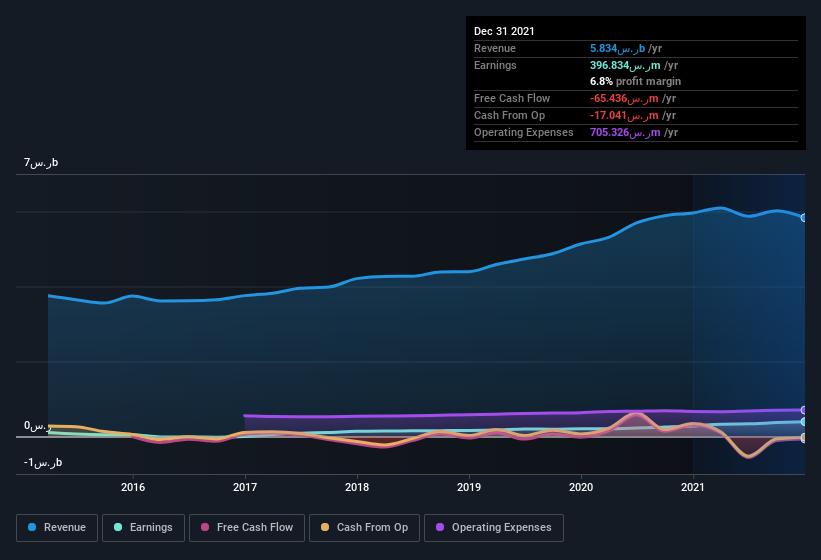The image size is (821, 560).
Task: Toggle the Cash From Op legend button
Action: (364, 528)
